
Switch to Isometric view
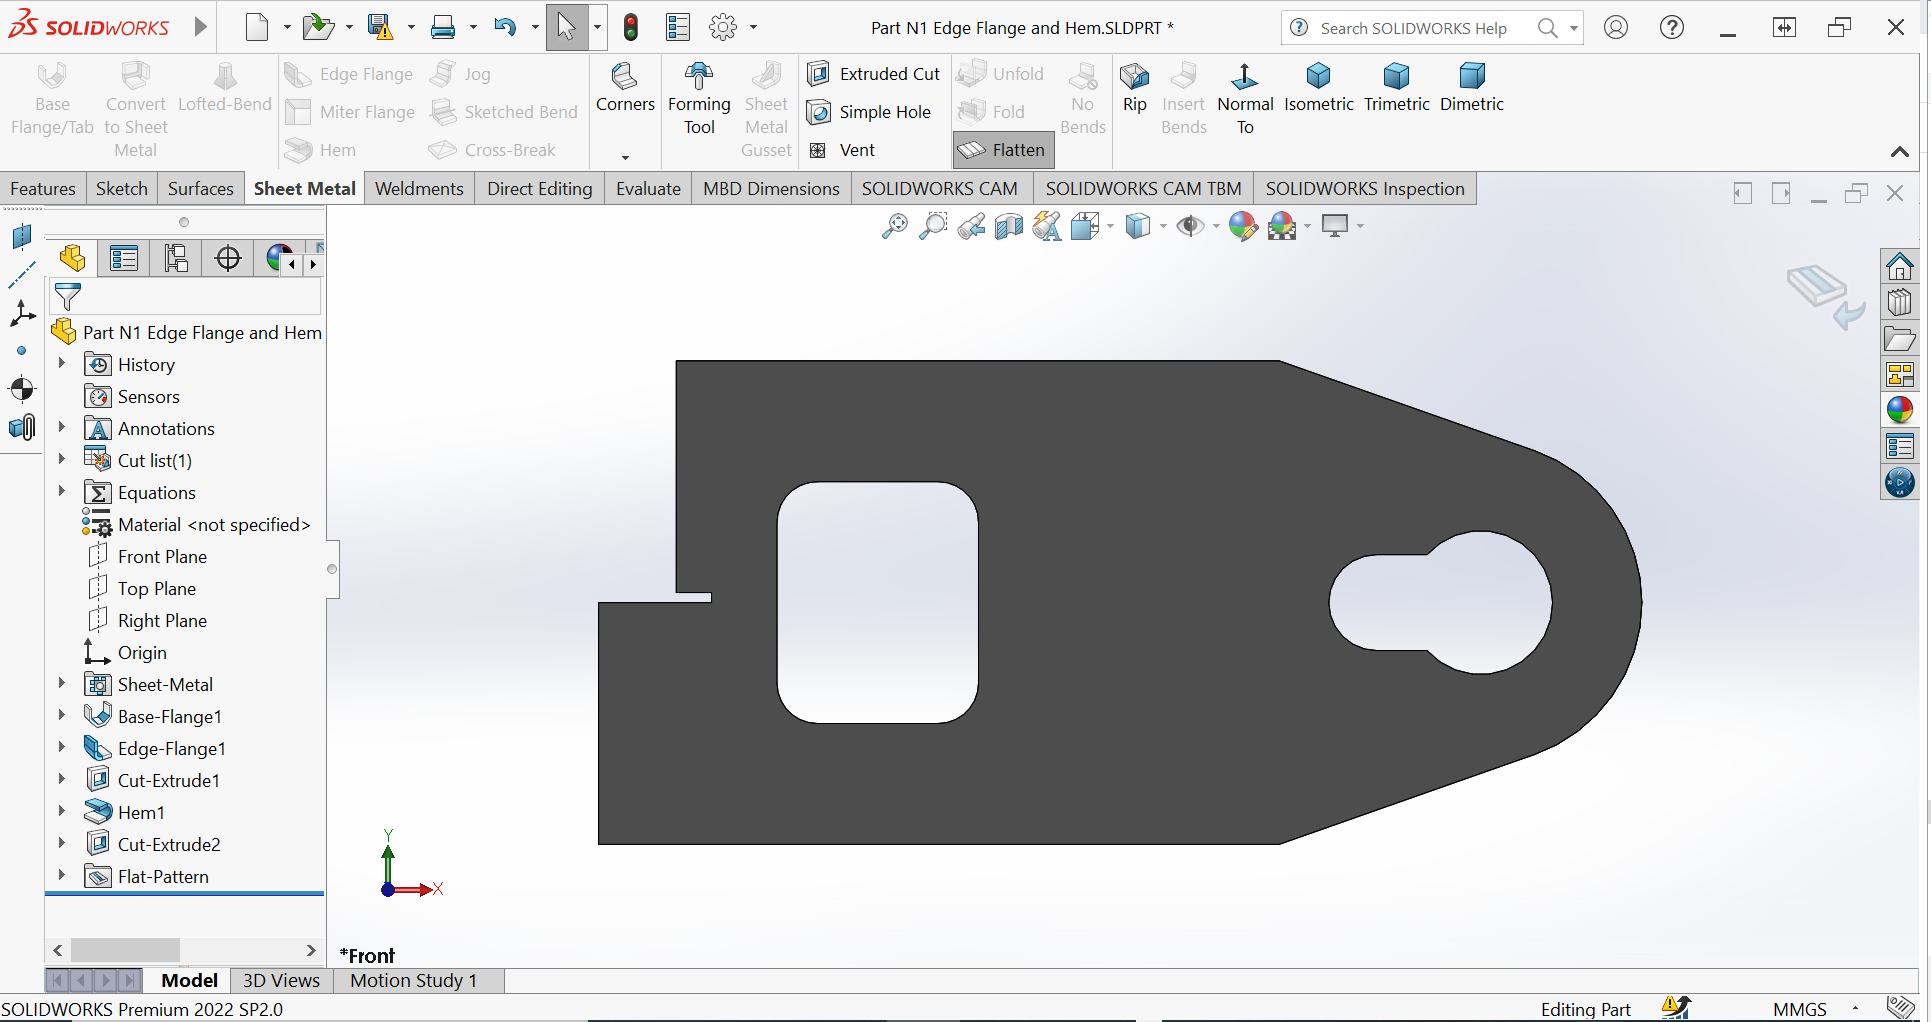1319,89
